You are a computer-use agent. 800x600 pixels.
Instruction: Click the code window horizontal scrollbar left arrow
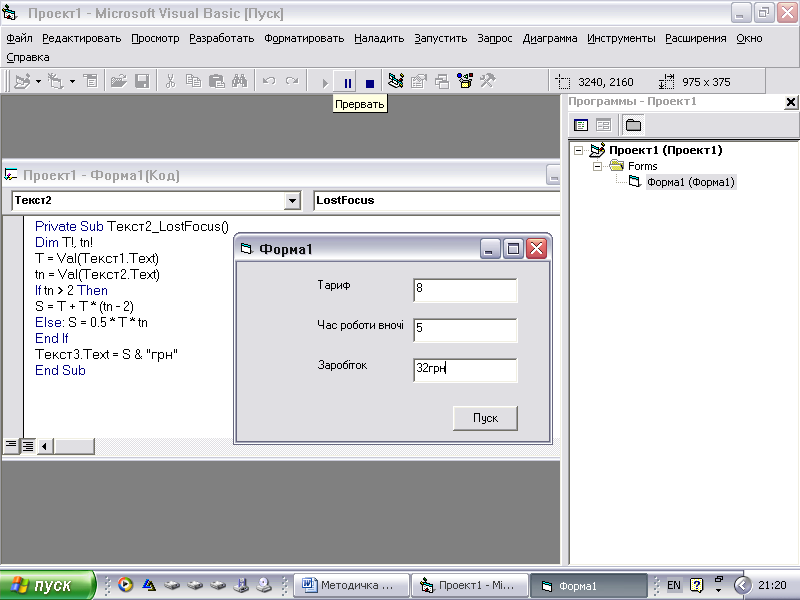tap(45, 446)
